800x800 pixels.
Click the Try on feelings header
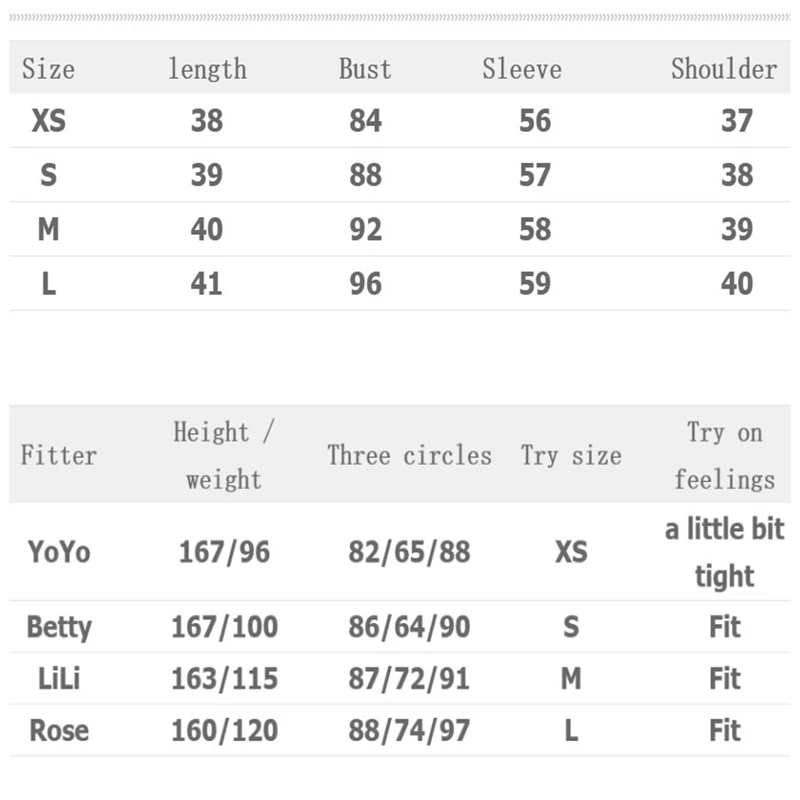point(724,455)
